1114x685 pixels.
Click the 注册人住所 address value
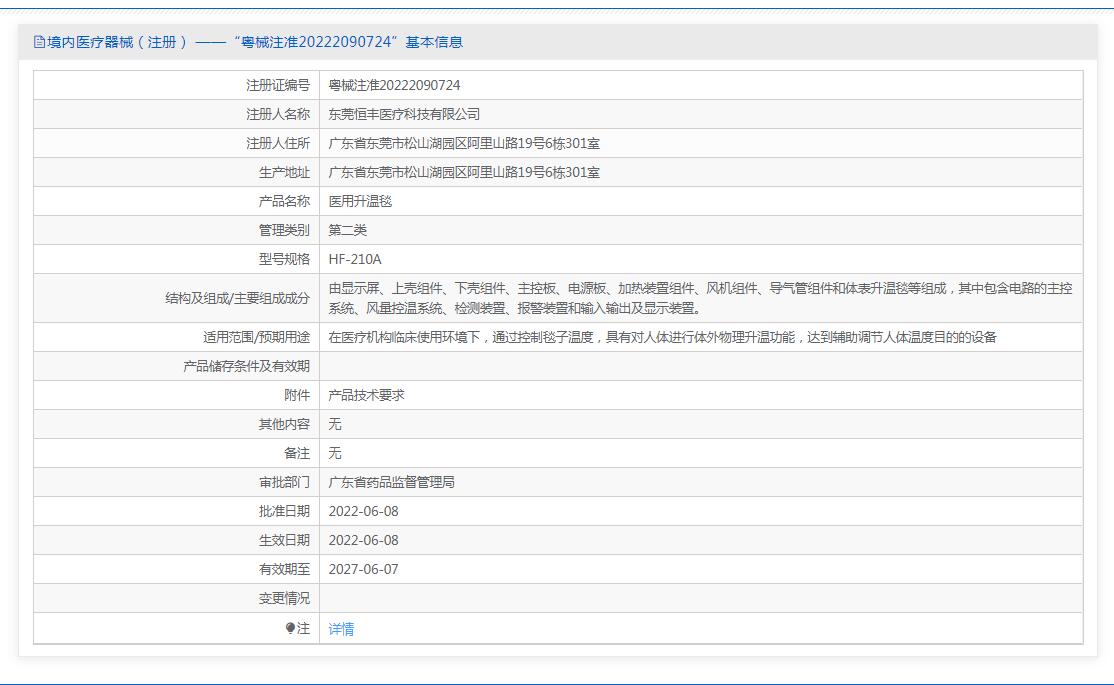pos(464,143)
